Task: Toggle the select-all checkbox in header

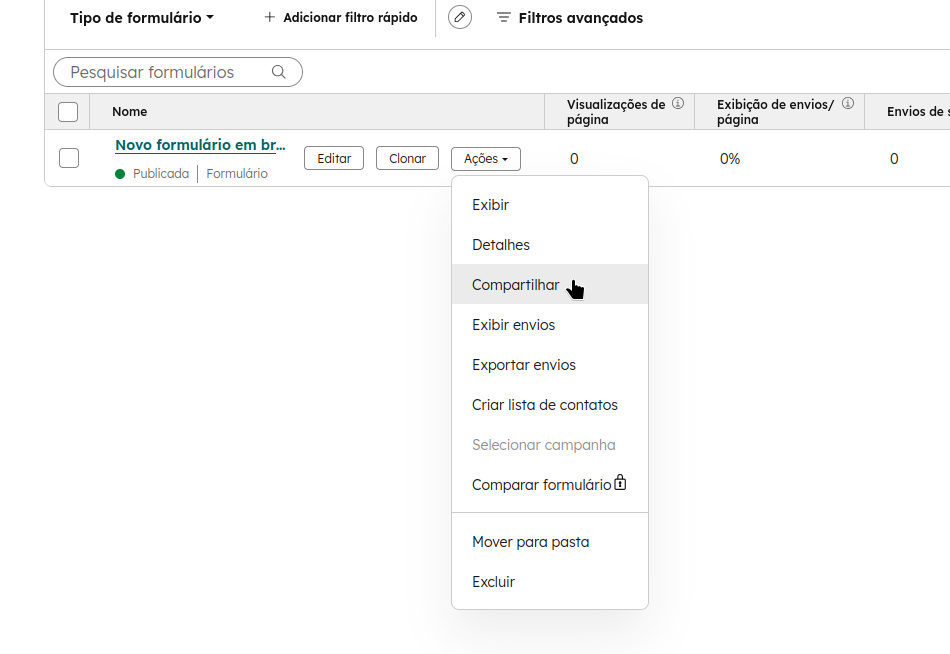Action: 68,112
